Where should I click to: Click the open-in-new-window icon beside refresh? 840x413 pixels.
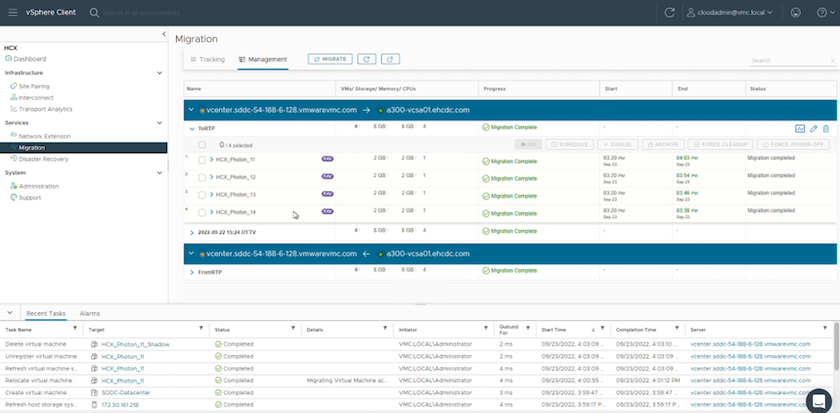390,59
